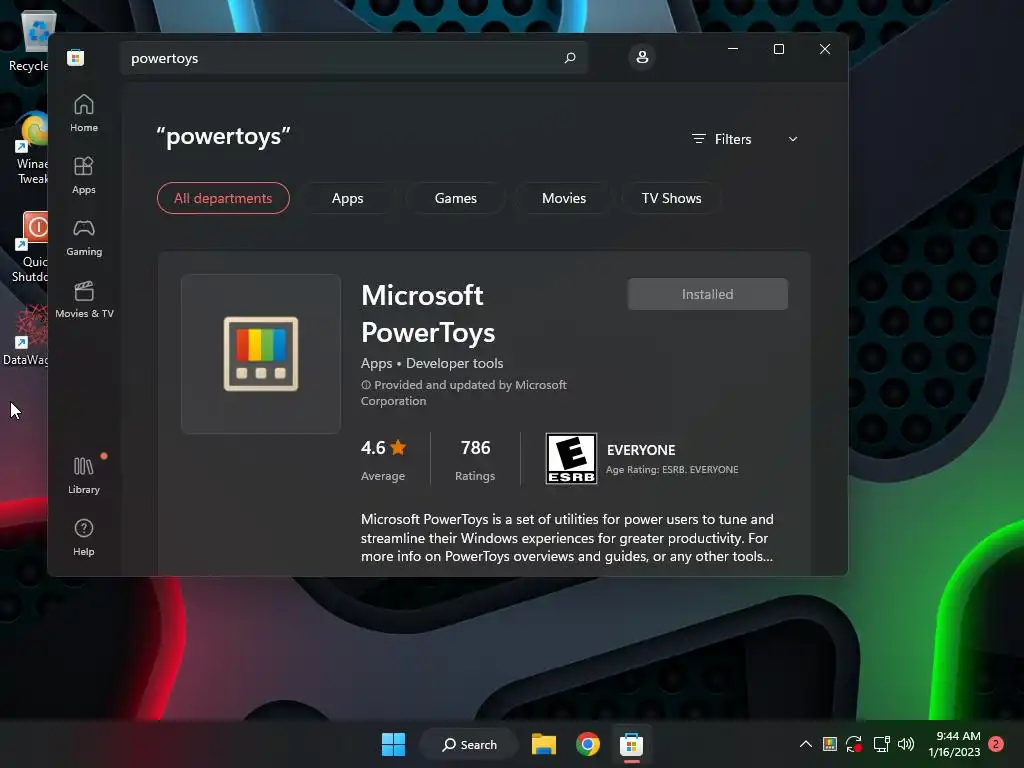Select the Games department filter
Viewport: 1024px width, 768px height.
click(x=456, y=198)
